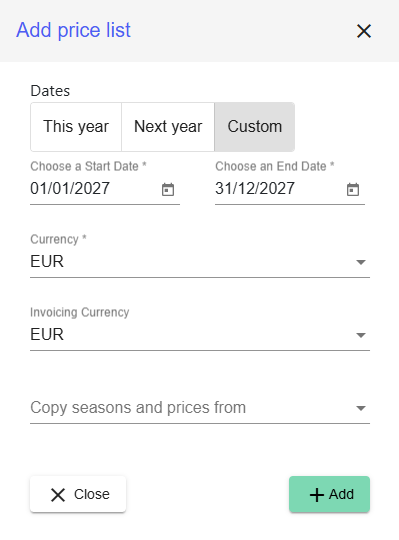Click the plus icon on Add button

(317, 495)
